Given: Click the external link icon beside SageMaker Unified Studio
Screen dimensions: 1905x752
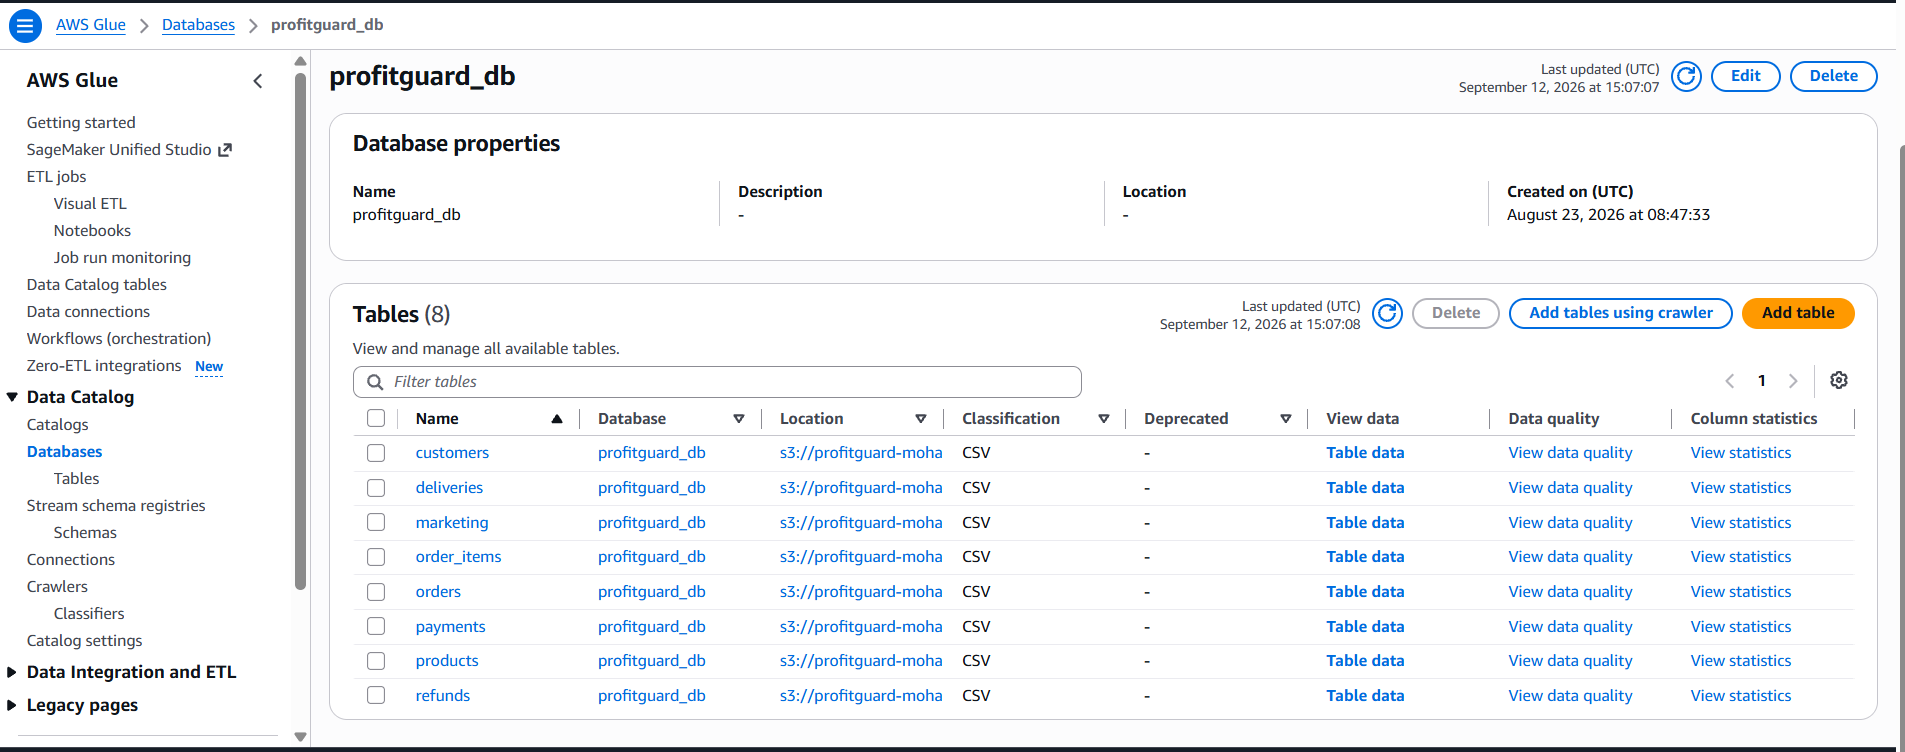Looking at the screenshot, I should pyautogui.click(x=225, y=150).
